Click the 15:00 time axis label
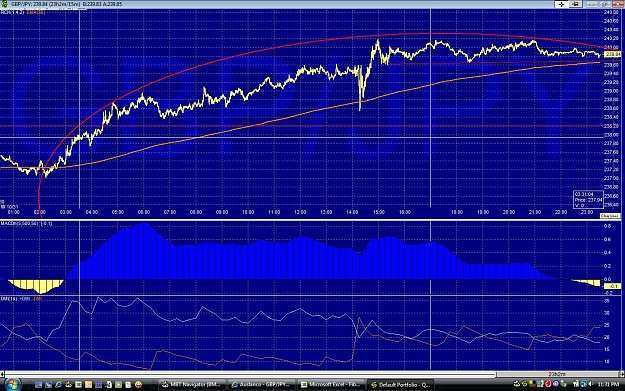This screenshot has height=391, width=625. coord(378,212)
